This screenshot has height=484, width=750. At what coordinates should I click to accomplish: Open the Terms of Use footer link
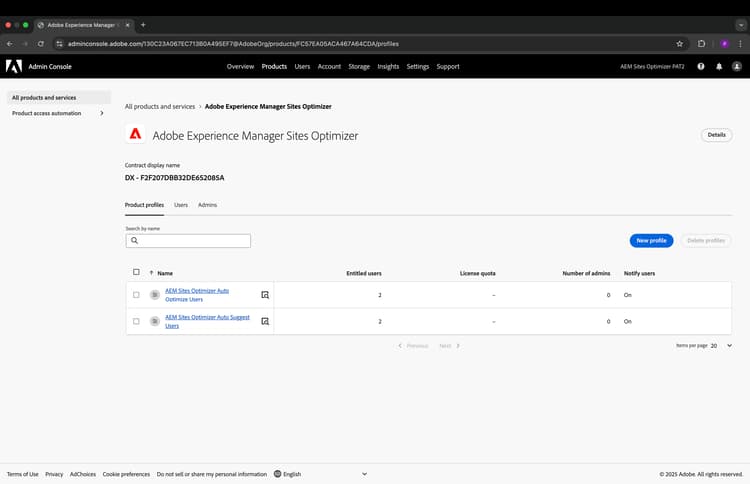point(22,474)
